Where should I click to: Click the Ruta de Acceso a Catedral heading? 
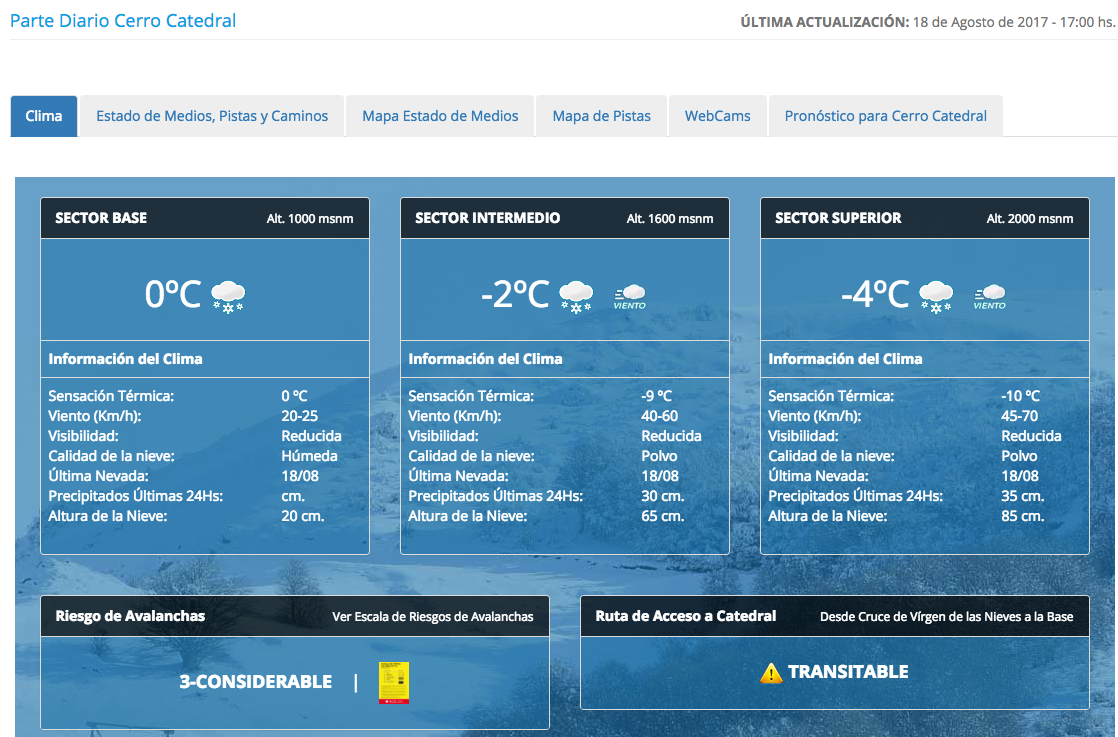tap(685, 616)
